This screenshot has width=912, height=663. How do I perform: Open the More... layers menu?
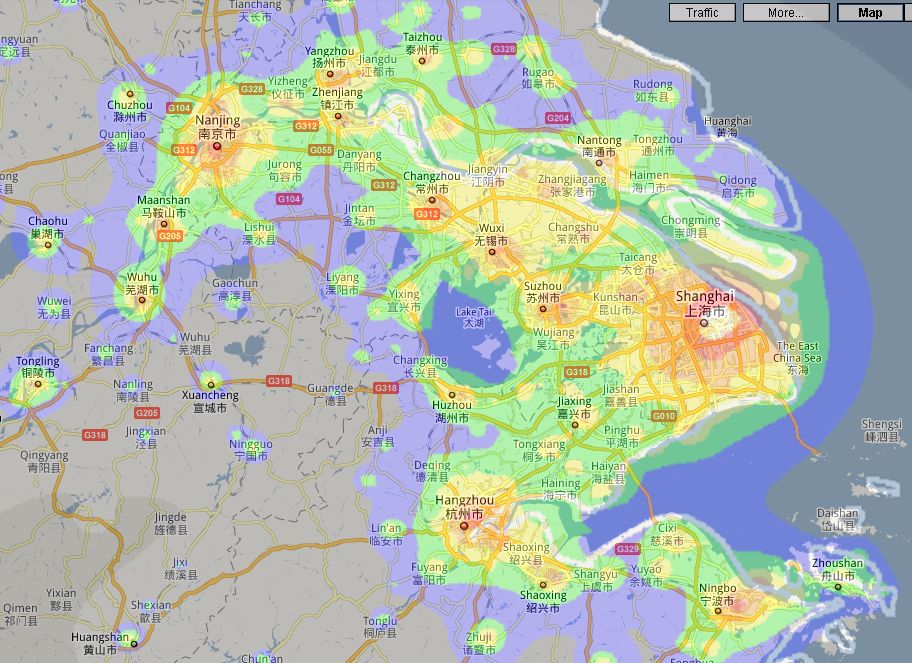[786, 13]
